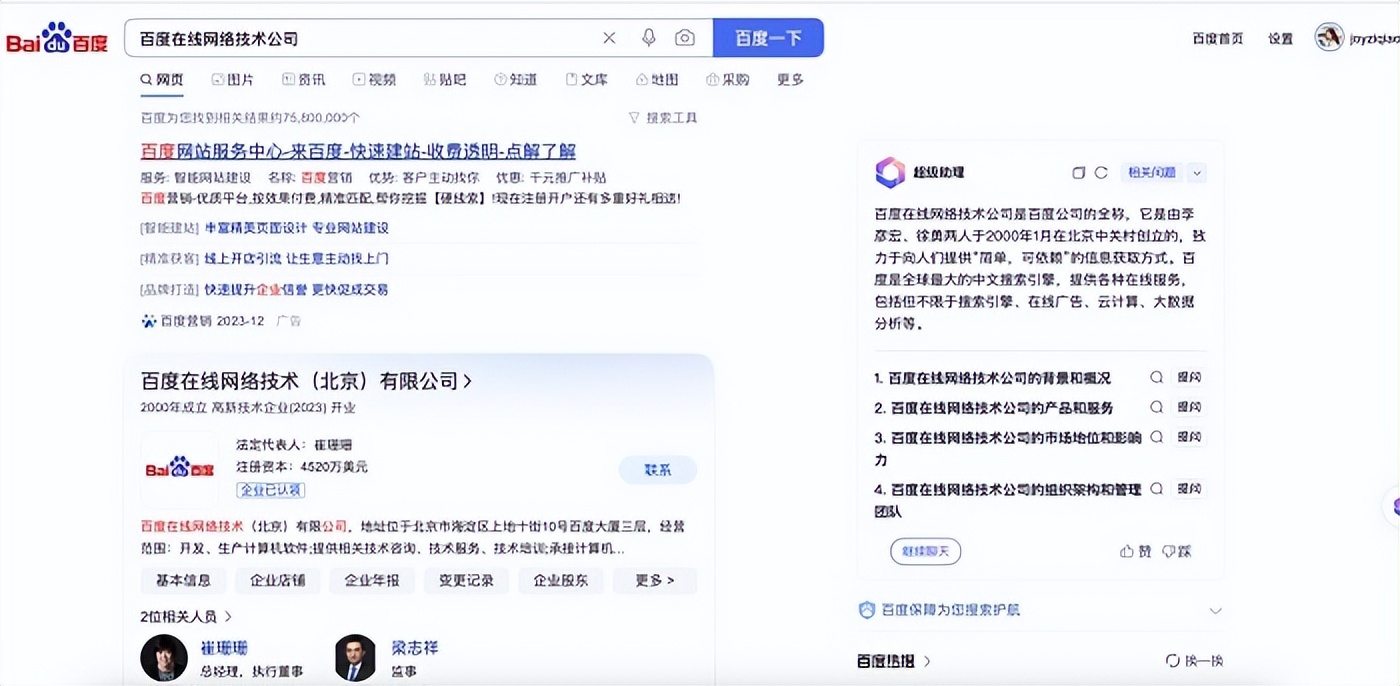1400x686 pixels.
Task: Expand 百度保障为您搜索护航 row chevron
Action: (x=1215, y=610)
